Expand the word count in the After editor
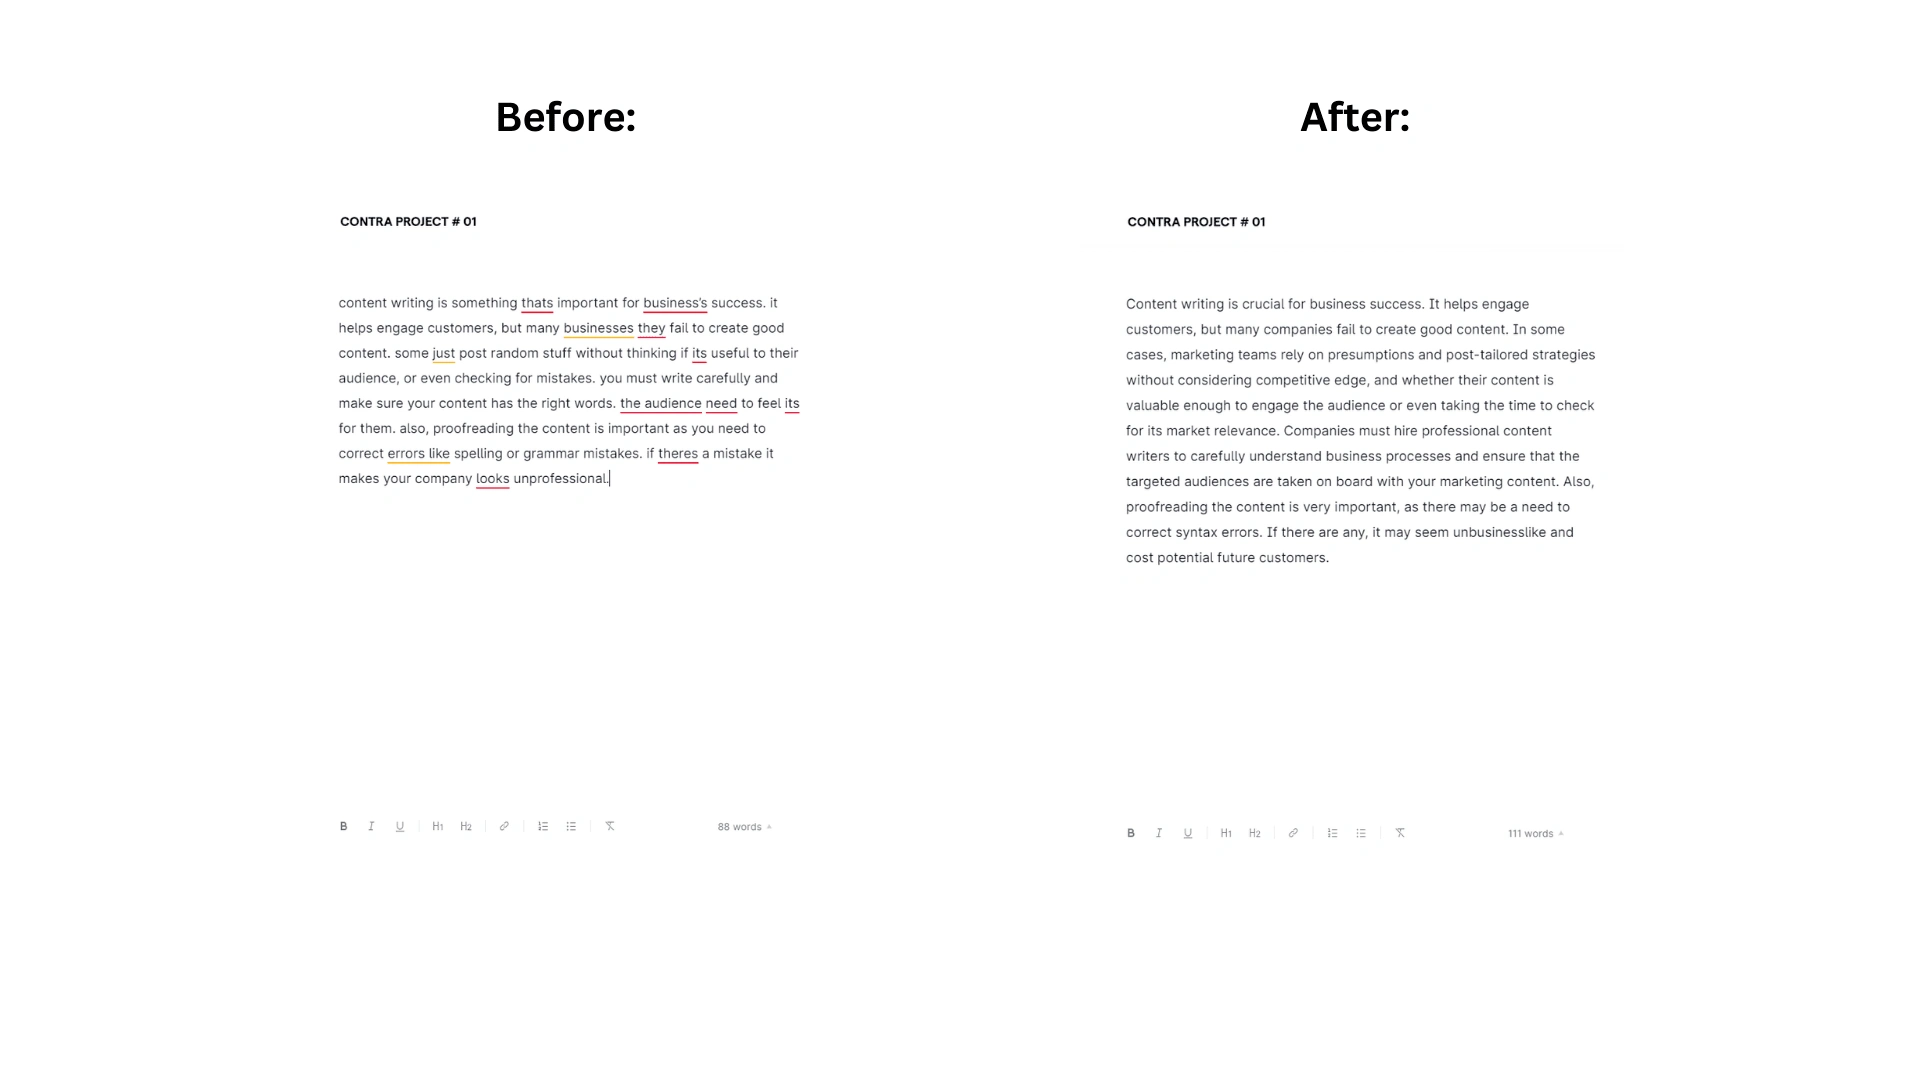1920x1080 pixels. pos(1535,833)
